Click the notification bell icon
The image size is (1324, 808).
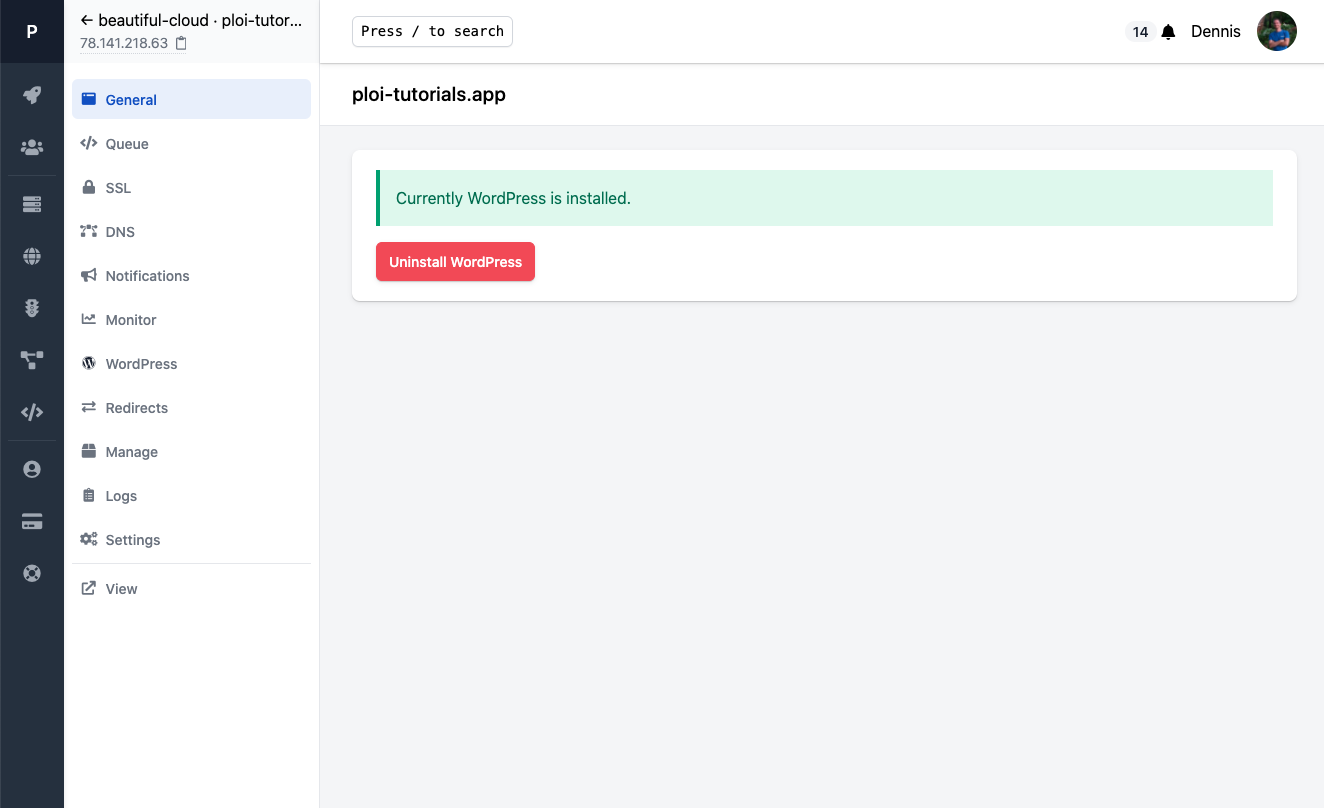1168,32
